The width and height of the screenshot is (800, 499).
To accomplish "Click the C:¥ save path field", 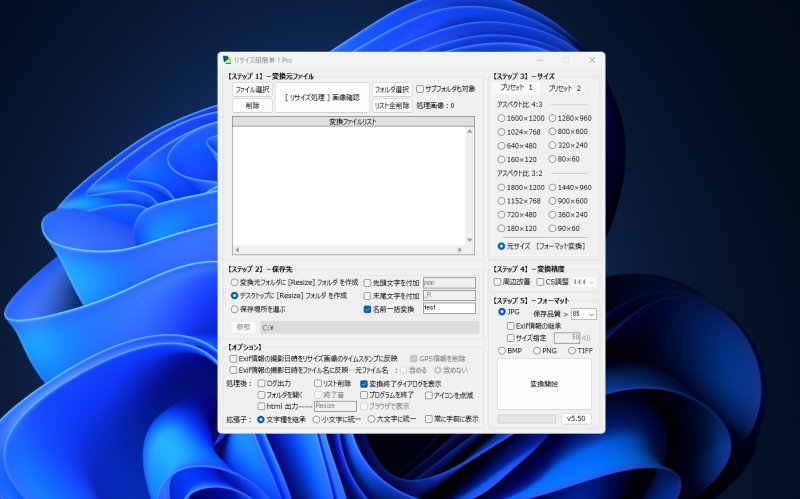I will [x=370, y=328].
